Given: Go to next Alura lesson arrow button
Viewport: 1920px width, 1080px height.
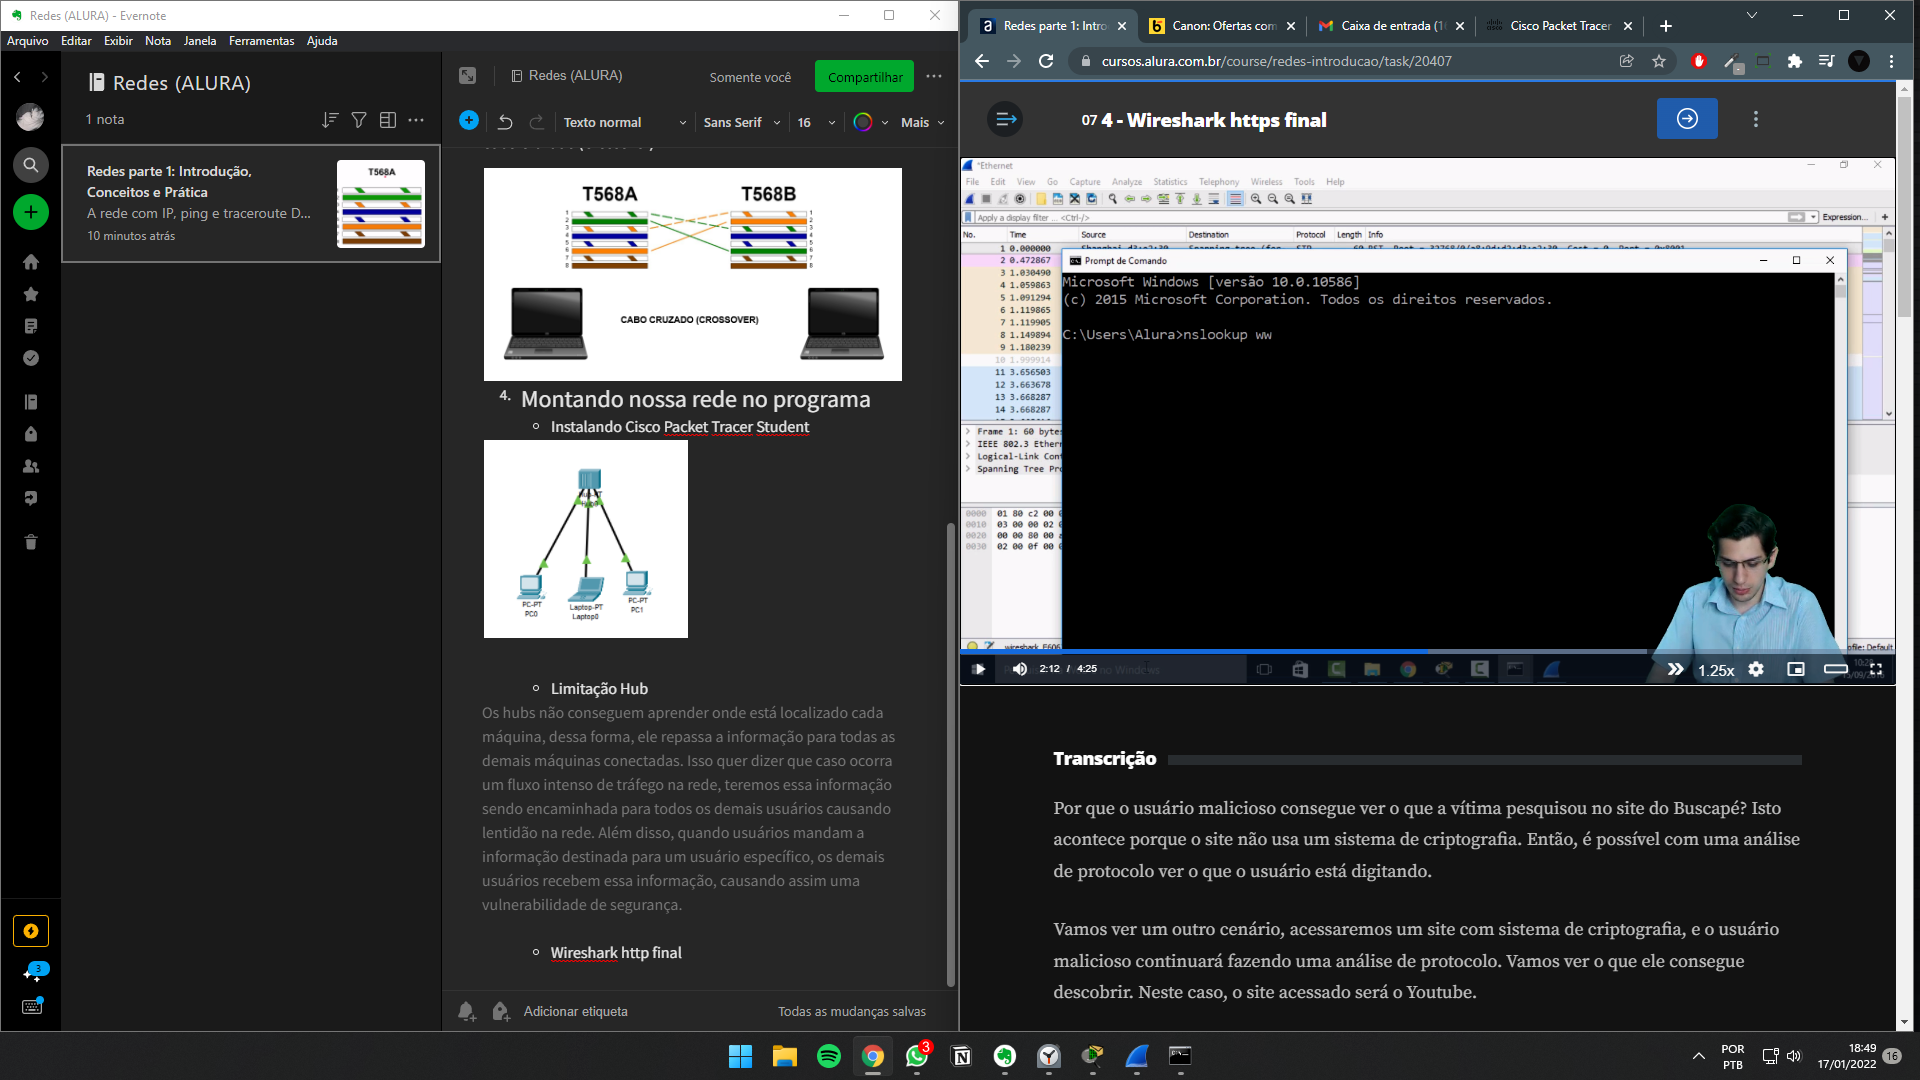Looking at the screenshot, I should [x=1687, y=119].
